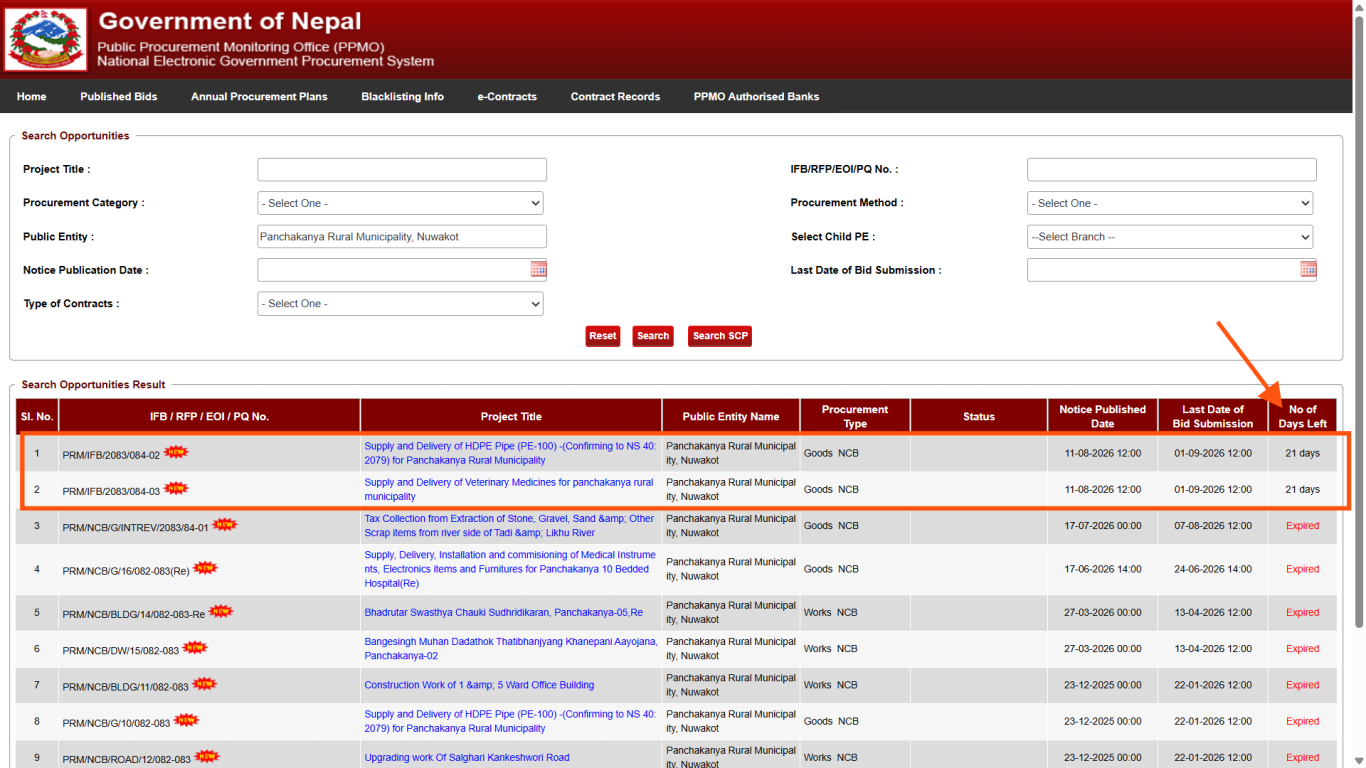Open the e-Contracts menu item
Viewport: 1366px width, 768px height.
[x=507, y=97]
